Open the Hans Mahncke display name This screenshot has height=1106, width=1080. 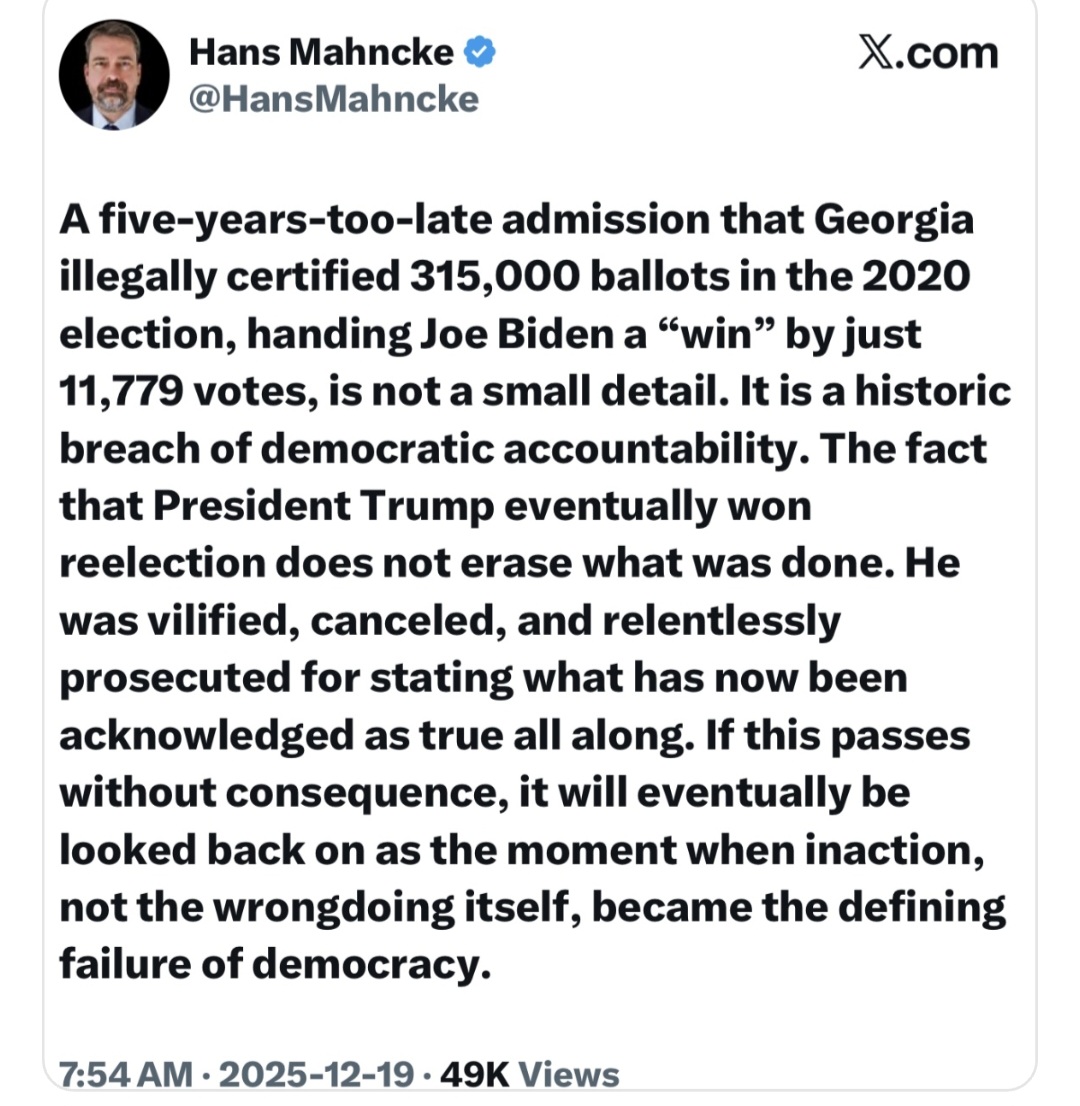pos(321,53)
